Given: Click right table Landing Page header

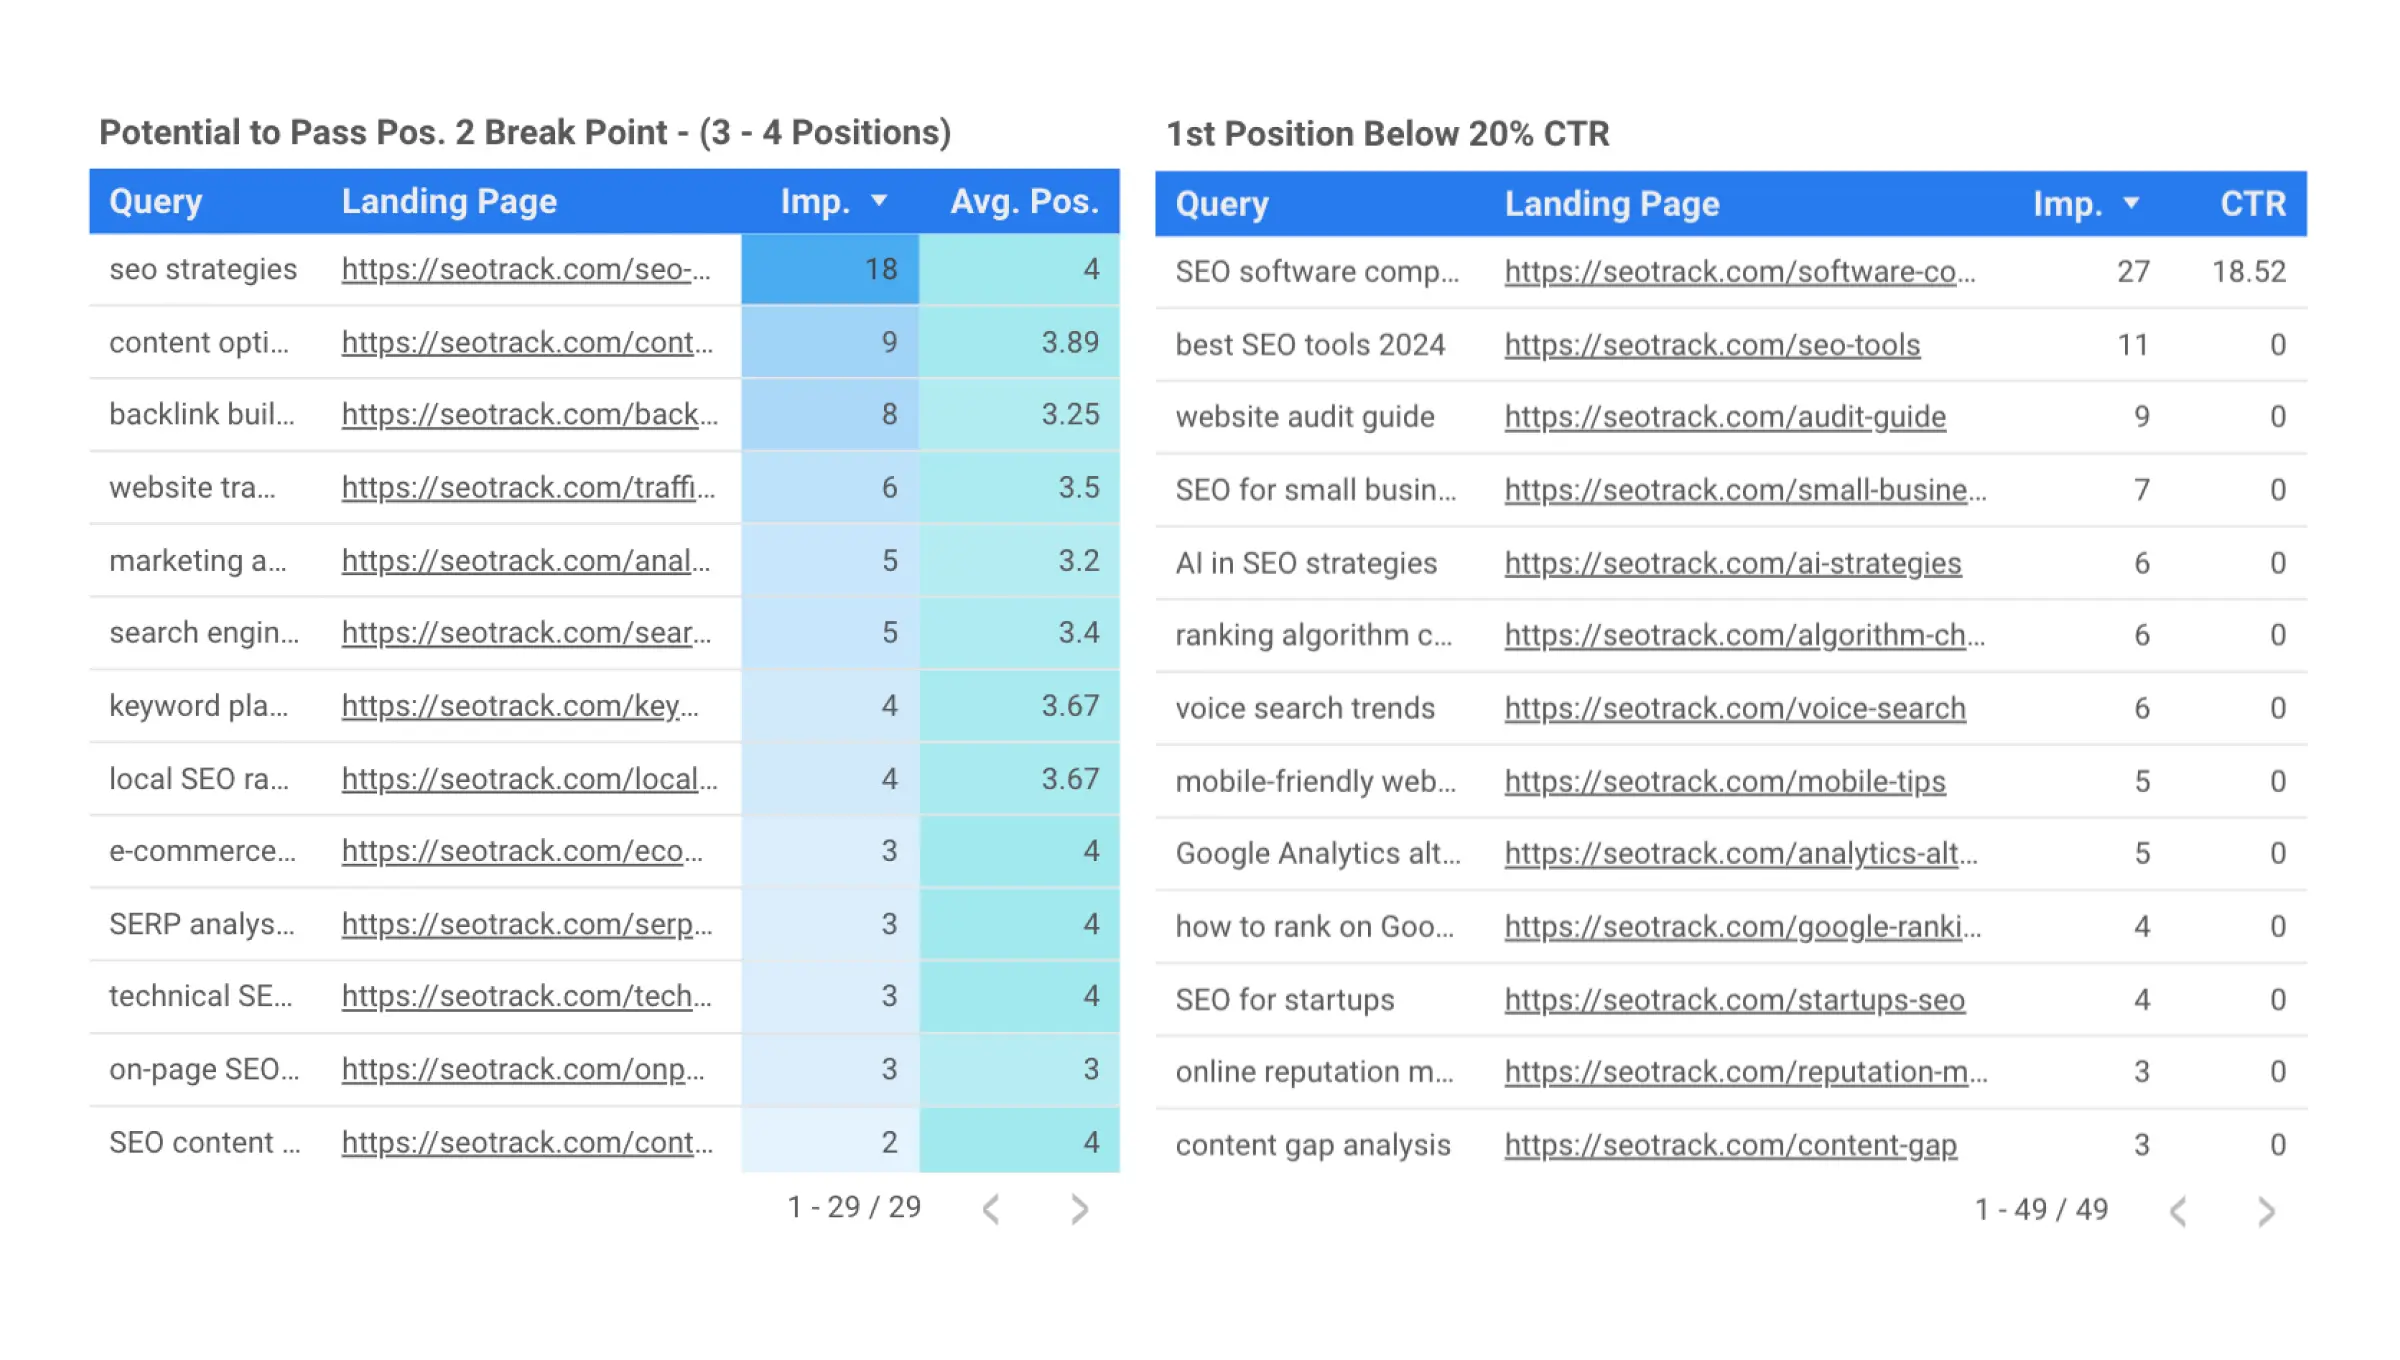Looking at the screenshot, I should point(1611,203).
